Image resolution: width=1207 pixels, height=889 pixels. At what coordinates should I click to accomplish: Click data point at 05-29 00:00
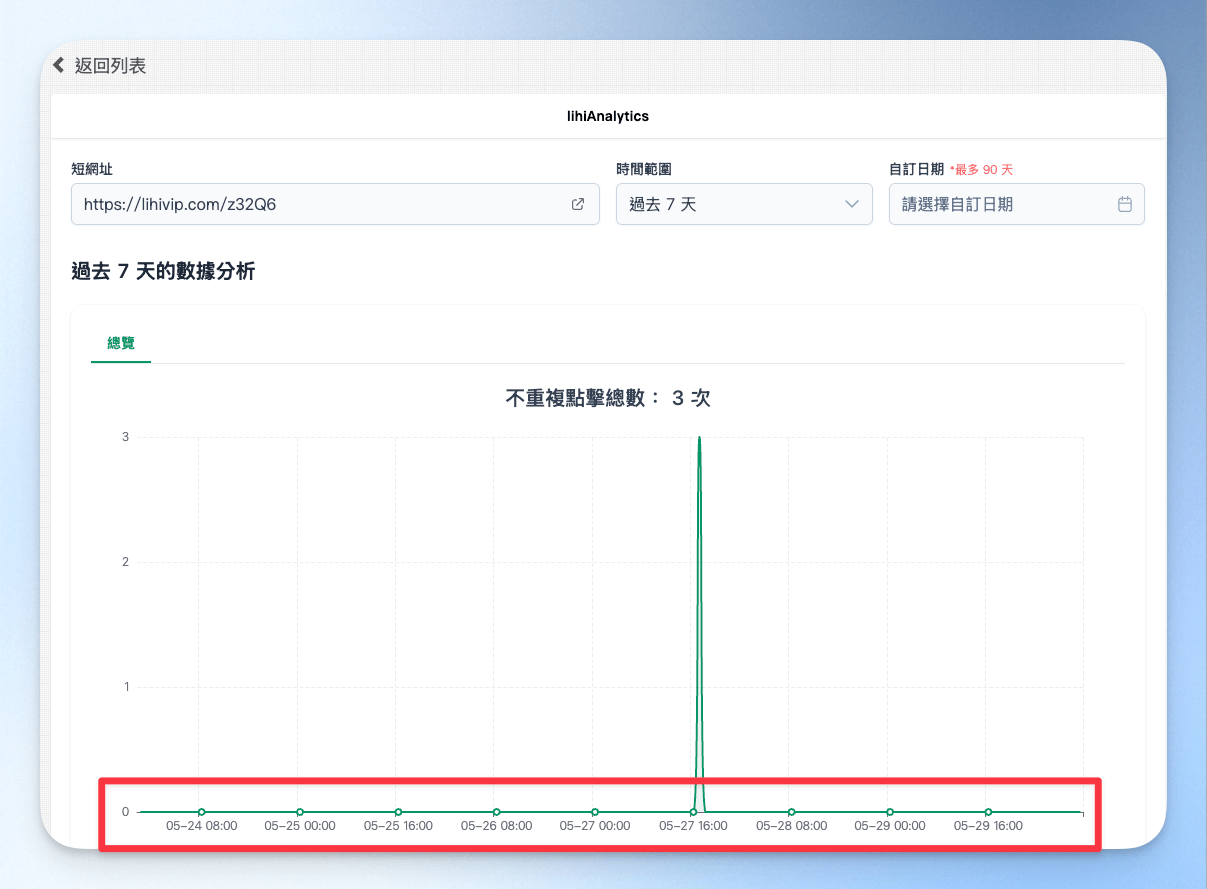[x=890, y=812]
